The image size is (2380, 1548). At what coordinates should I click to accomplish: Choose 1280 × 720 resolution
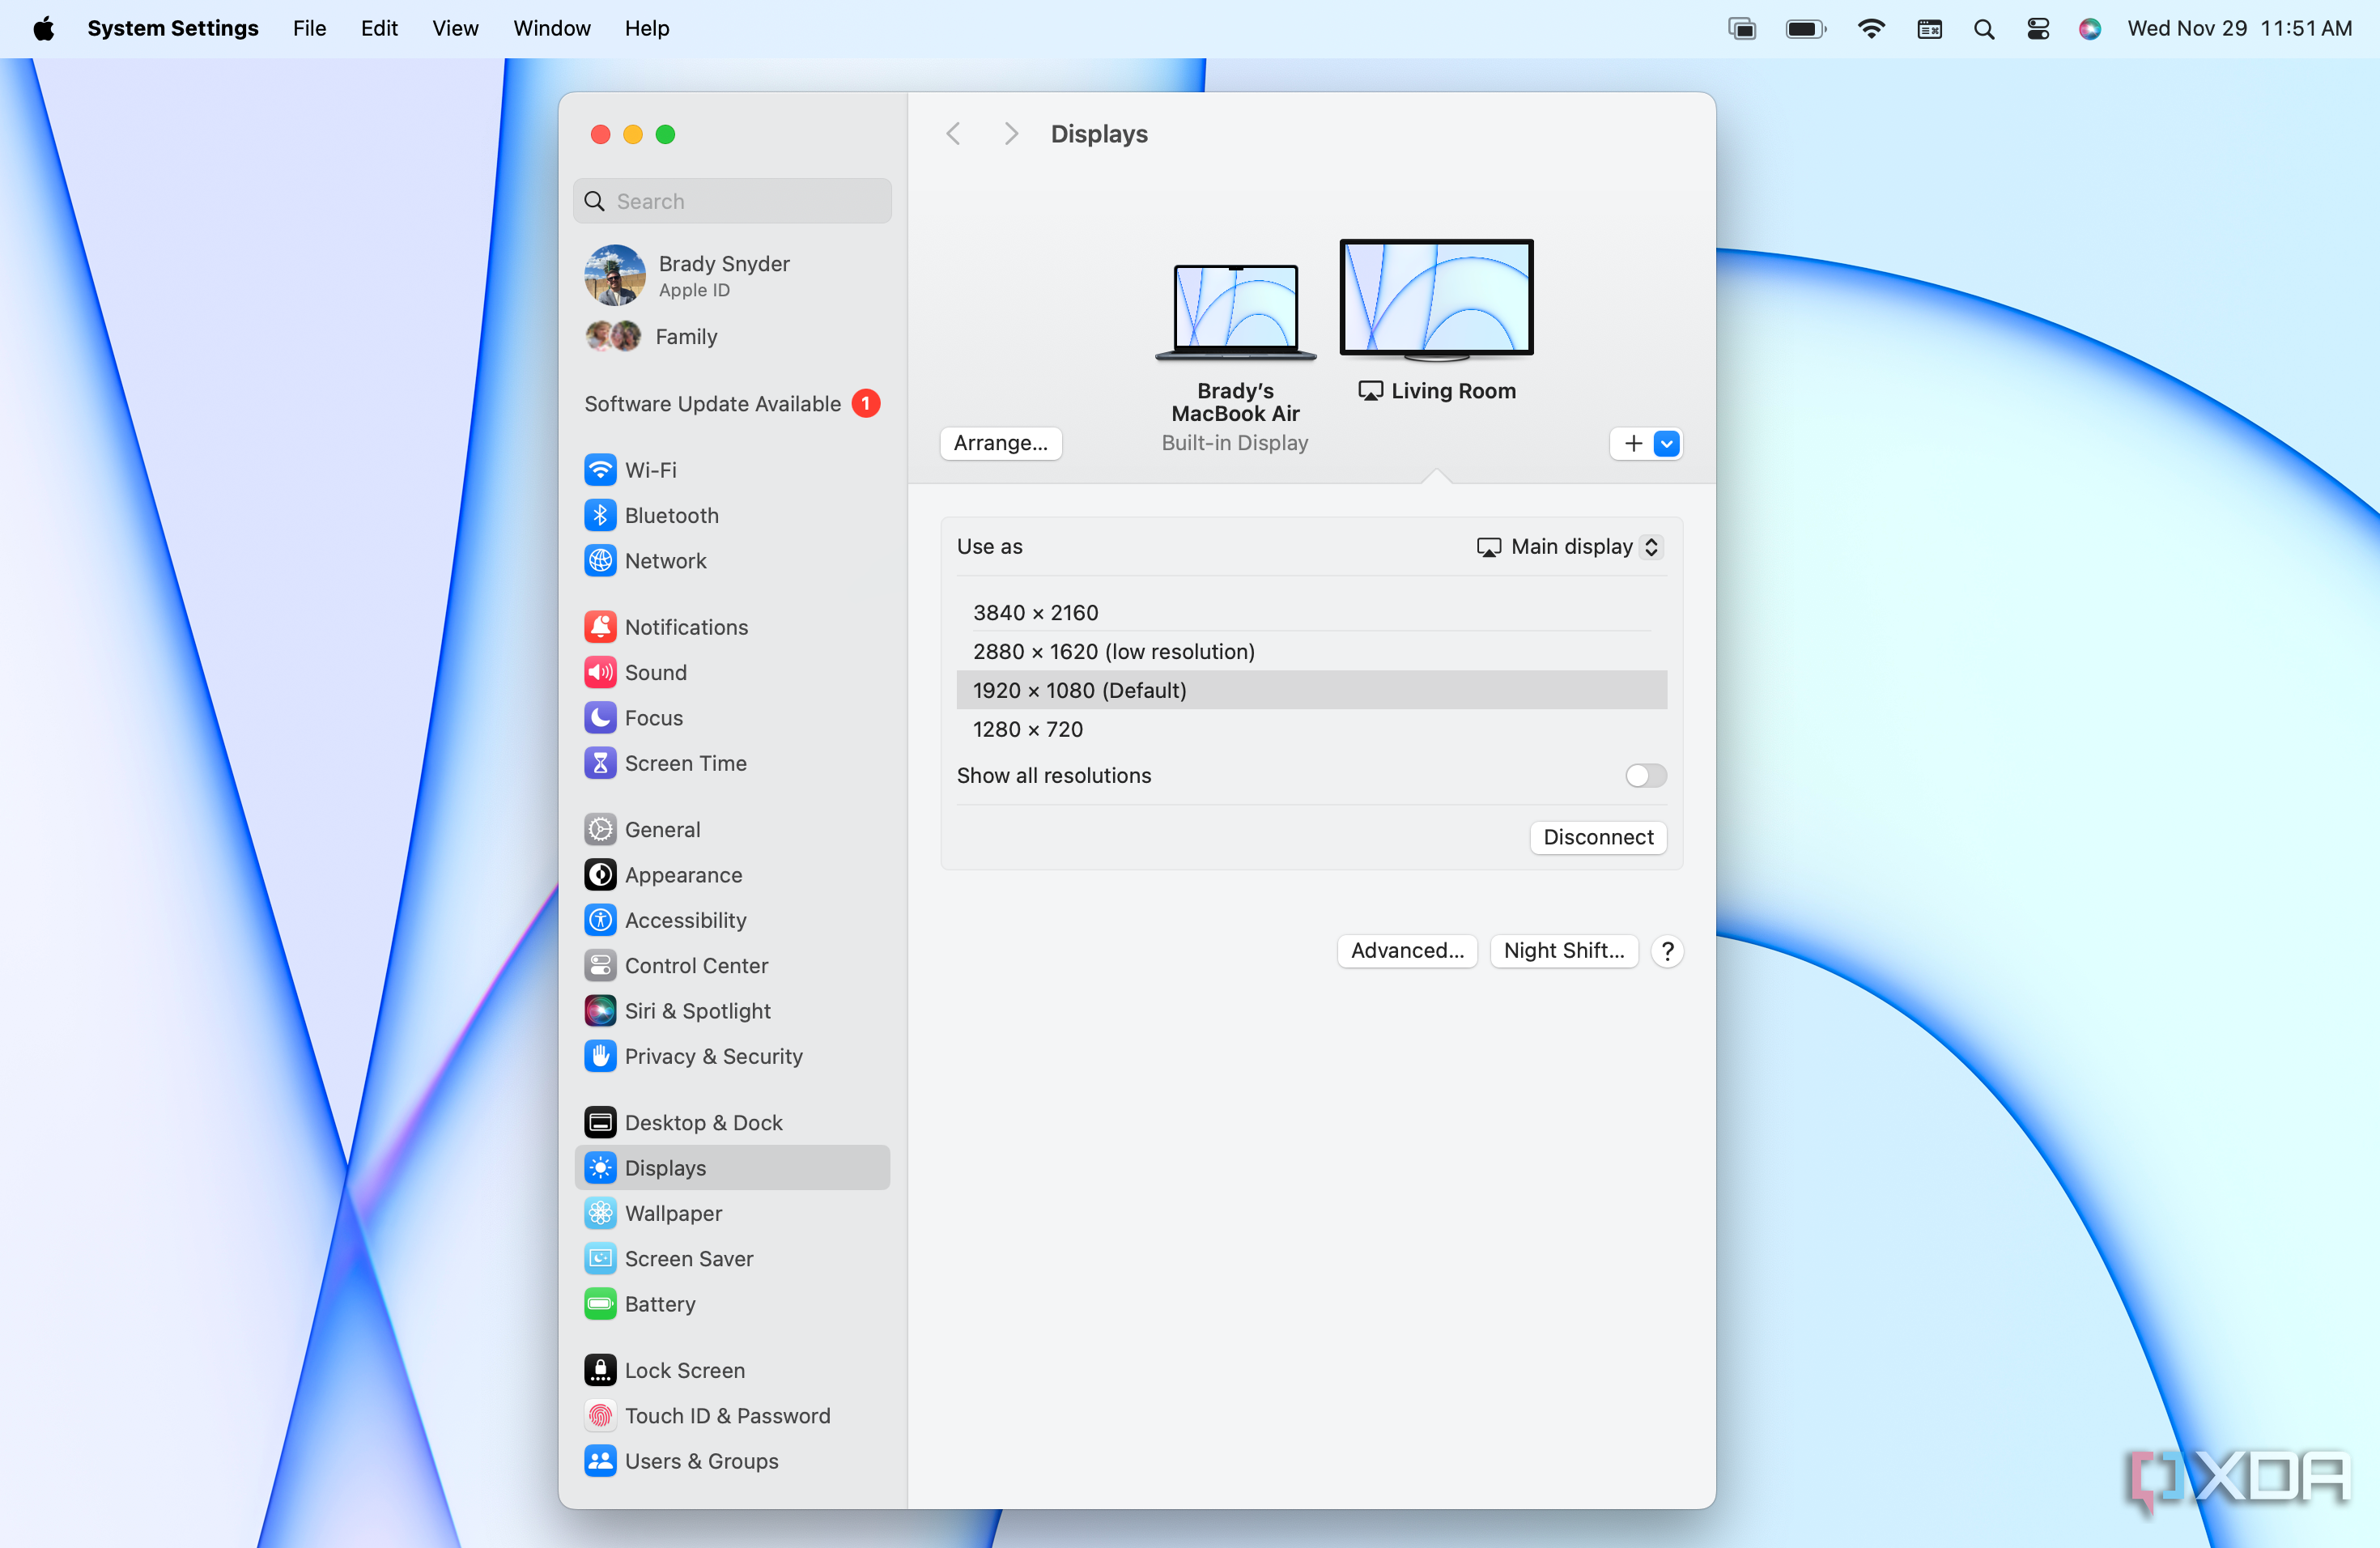(x=1311, y=729)
